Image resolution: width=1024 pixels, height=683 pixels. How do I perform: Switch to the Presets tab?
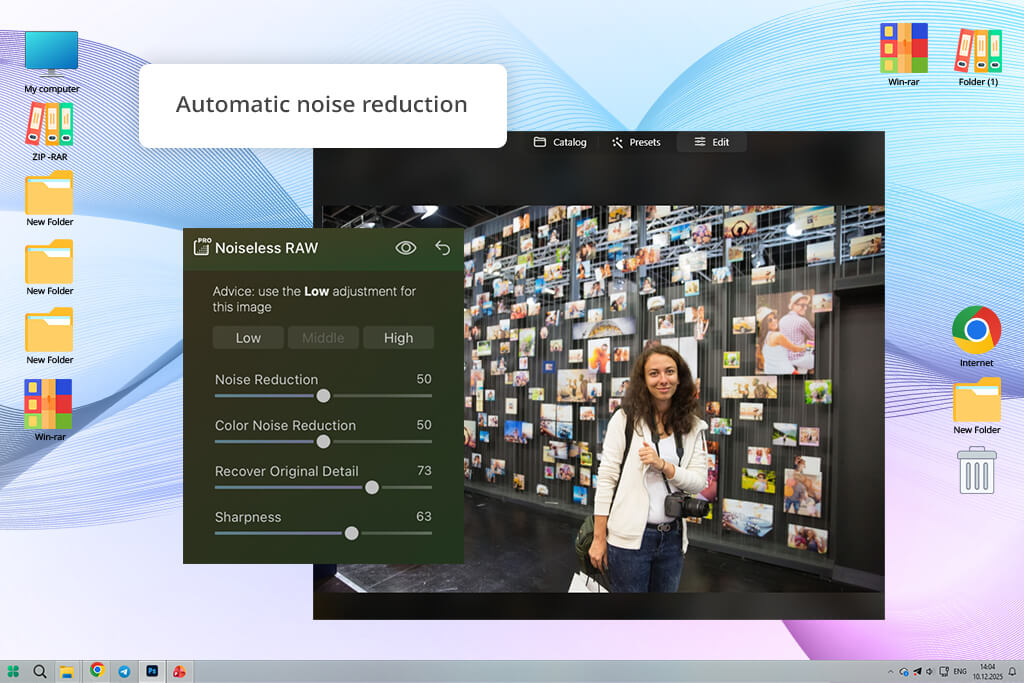(x=636, y=142)
